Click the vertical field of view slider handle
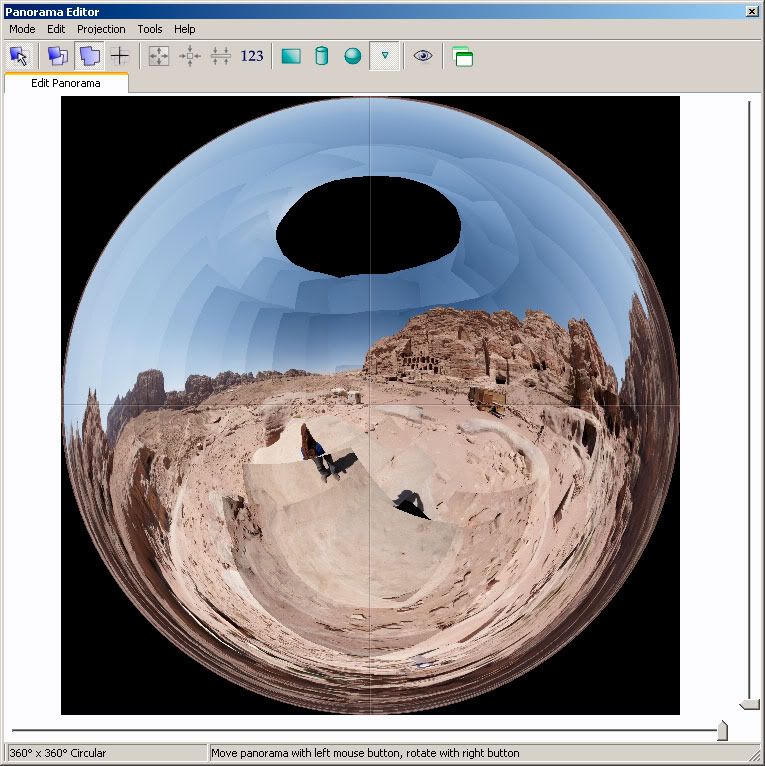 749,704
